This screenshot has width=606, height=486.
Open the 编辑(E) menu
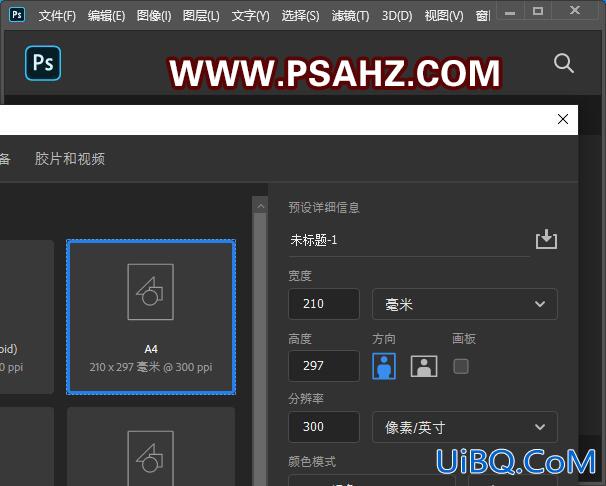coord(106,16)
